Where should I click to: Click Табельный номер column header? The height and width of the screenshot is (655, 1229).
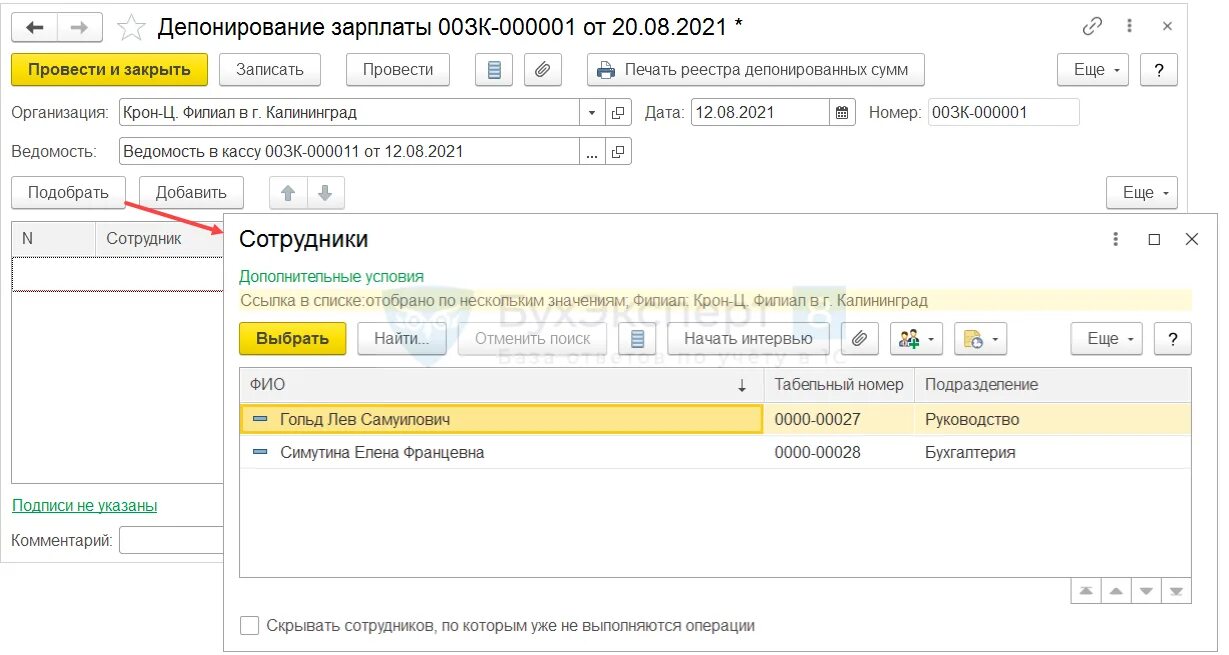pyautogui.click(x=839, y=385)
